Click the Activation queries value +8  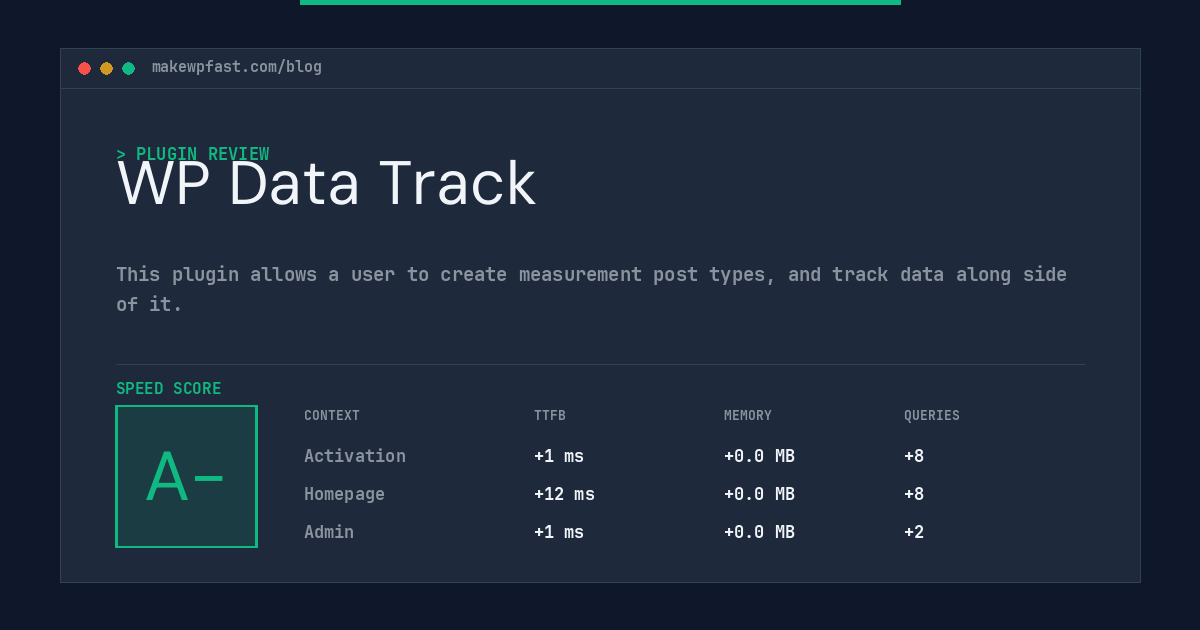point(914,456)
